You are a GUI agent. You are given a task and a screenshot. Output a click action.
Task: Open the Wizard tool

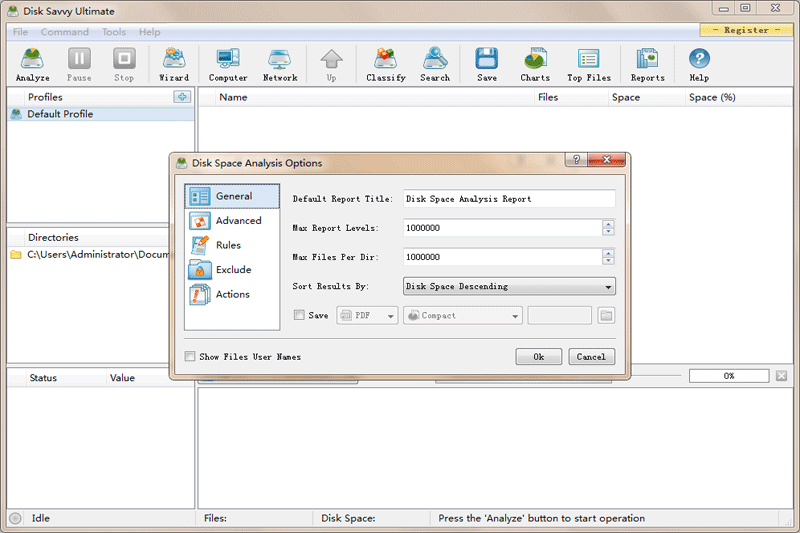pos(174,64)
